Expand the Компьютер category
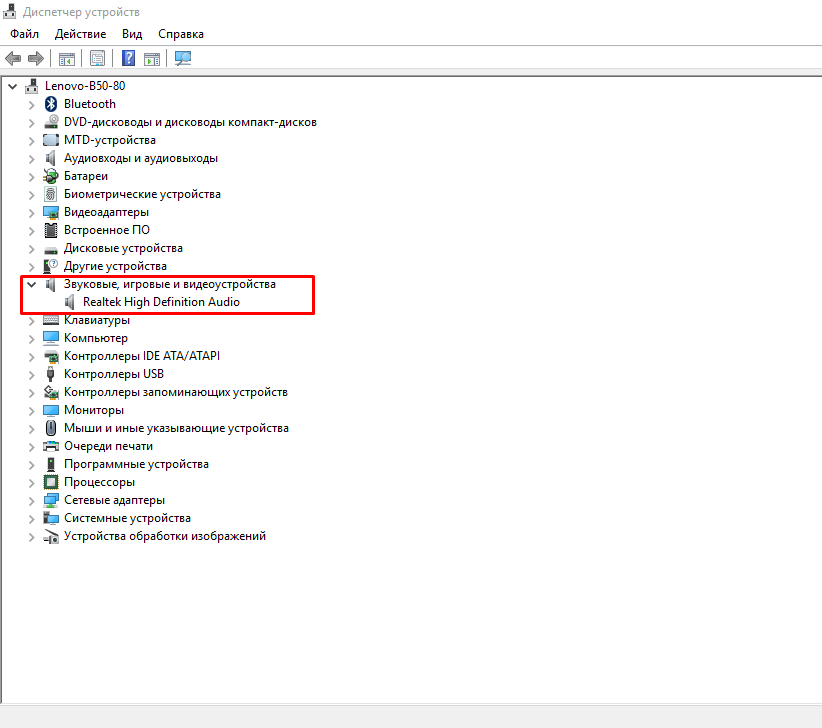Screen dimensions: 822x728 31,339
